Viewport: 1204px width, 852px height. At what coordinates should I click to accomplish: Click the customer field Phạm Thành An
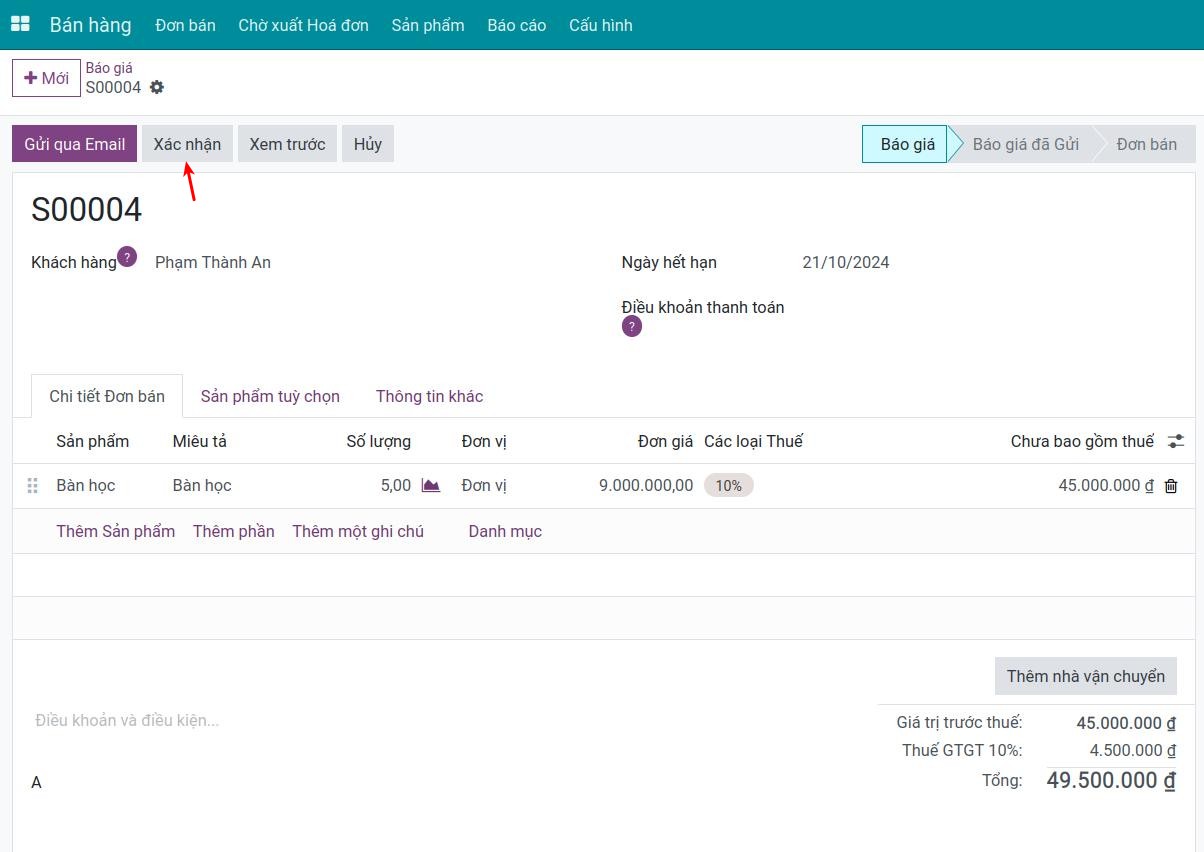[213, 262]
